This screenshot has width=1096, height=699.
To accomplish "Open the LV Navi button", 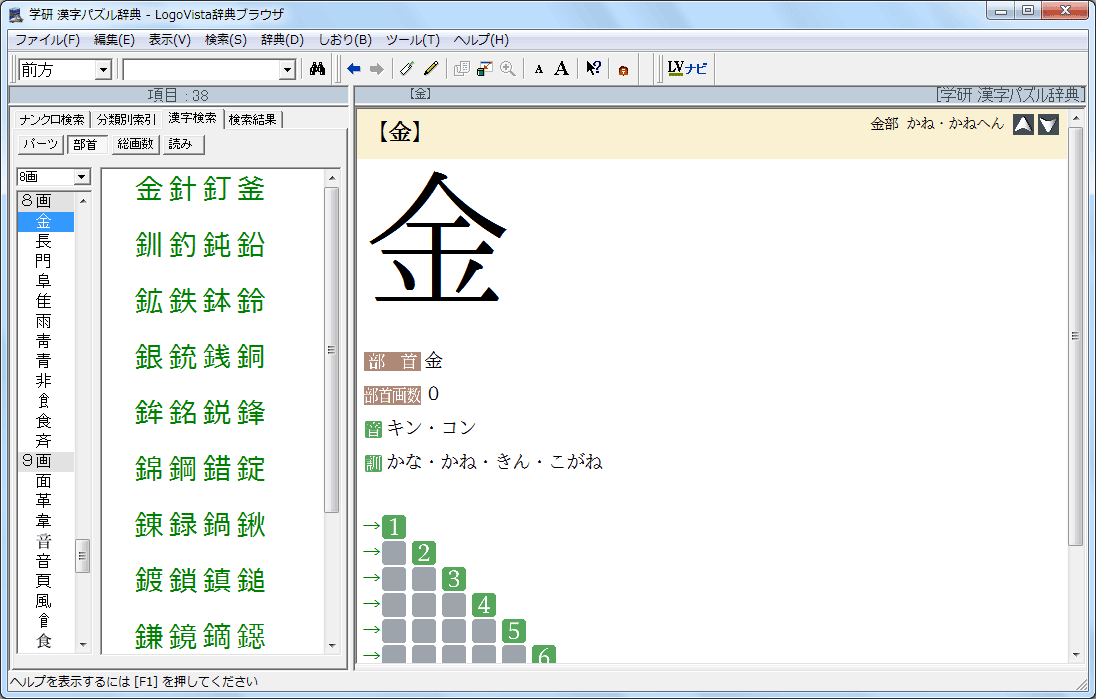I will [x=687, y=69].
